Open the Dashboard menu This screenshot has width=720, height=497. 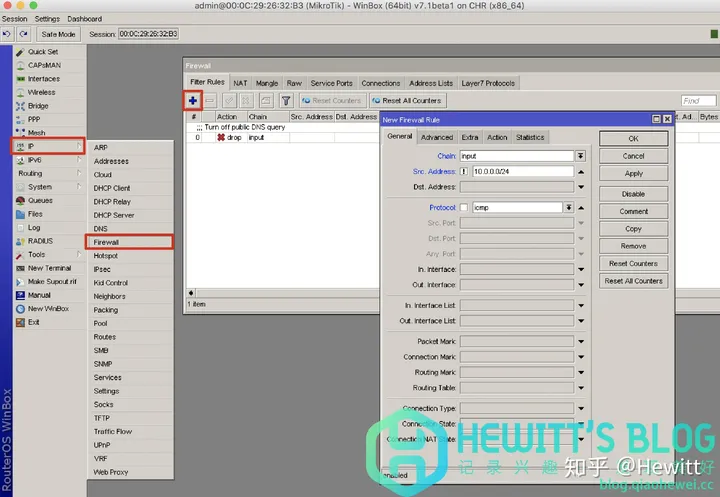[x=84, y=19]
